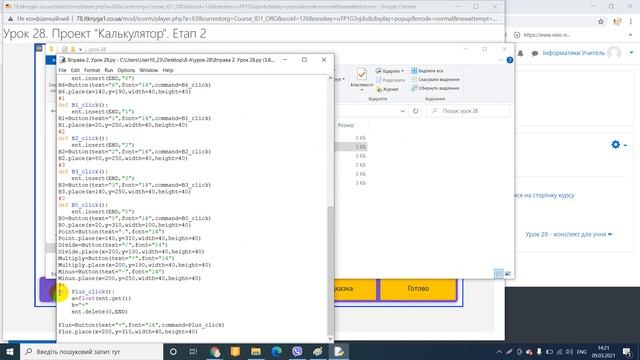Viewport: 640px width, 360px height.
Task: Click Виділити все in Explorer ribbon
Action: [427, 71]
